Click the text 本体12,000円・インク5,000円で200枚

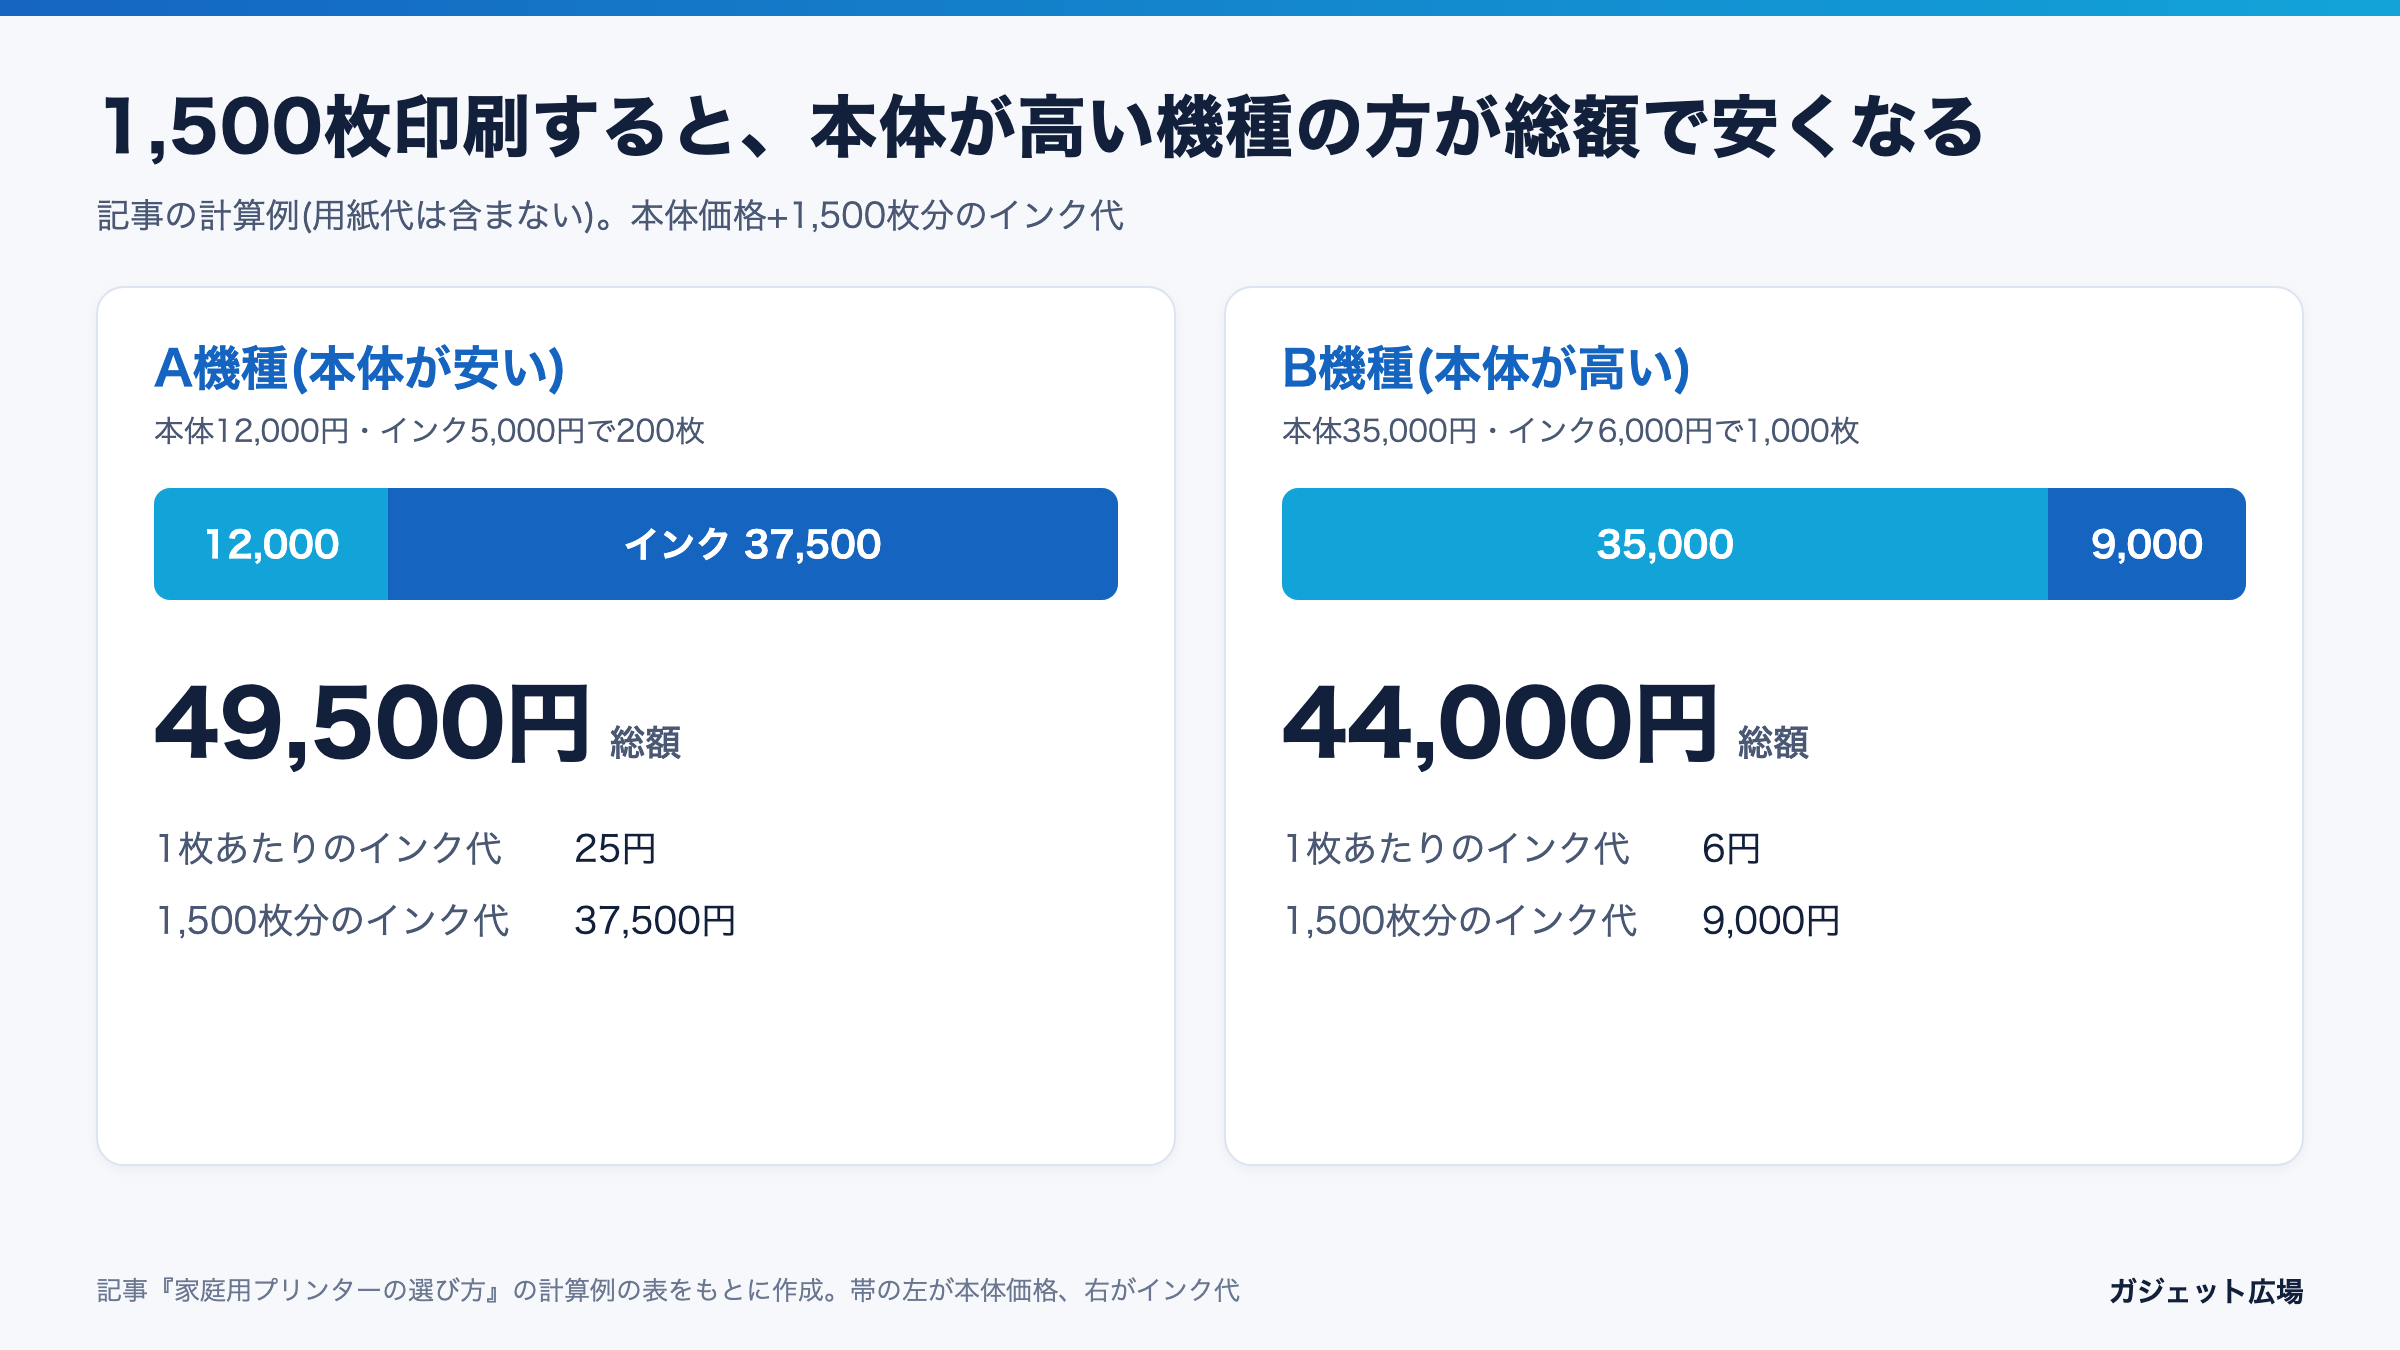point(430,431)
